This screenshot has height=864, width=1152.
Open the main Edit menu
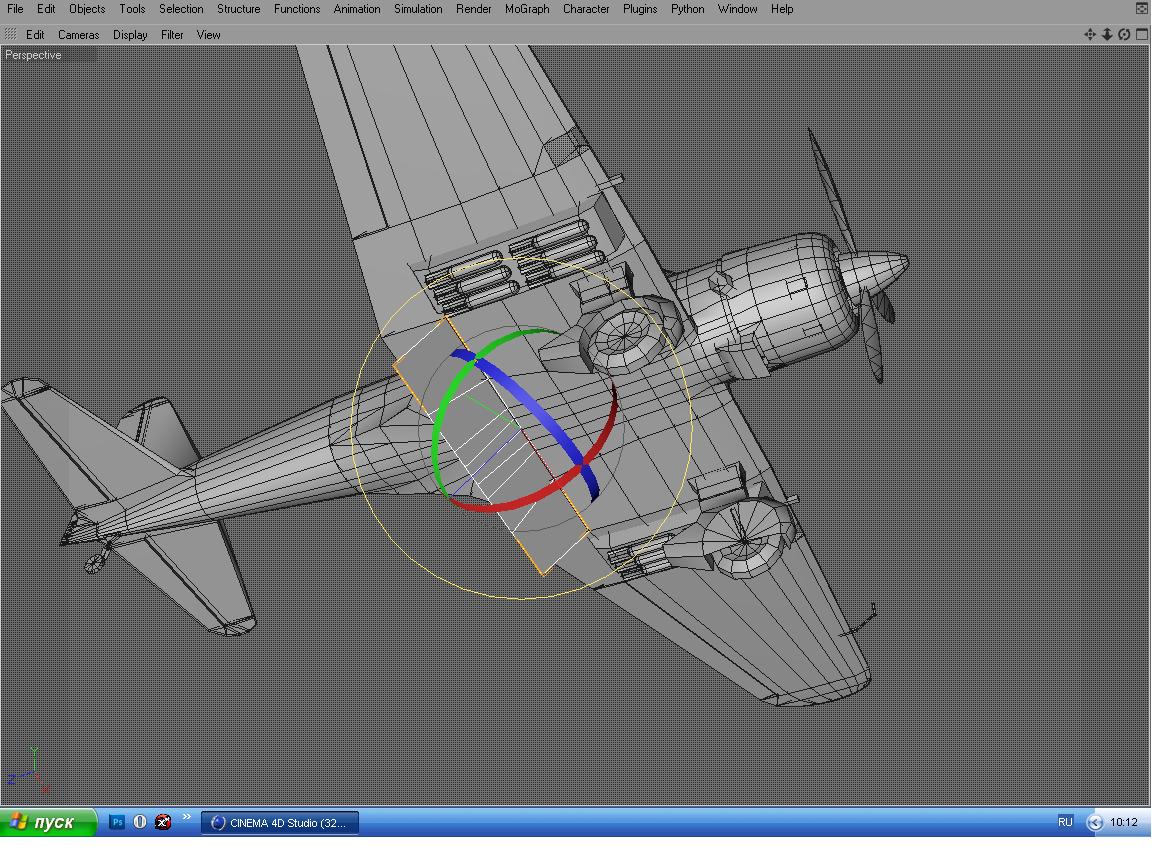[46, 9]
